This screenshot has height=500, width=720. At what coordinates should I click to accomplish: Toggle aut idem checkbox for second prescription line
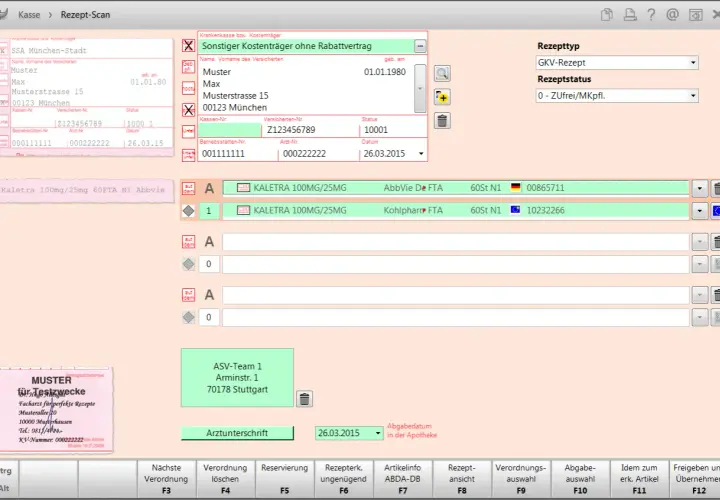(x=188, y=242)
